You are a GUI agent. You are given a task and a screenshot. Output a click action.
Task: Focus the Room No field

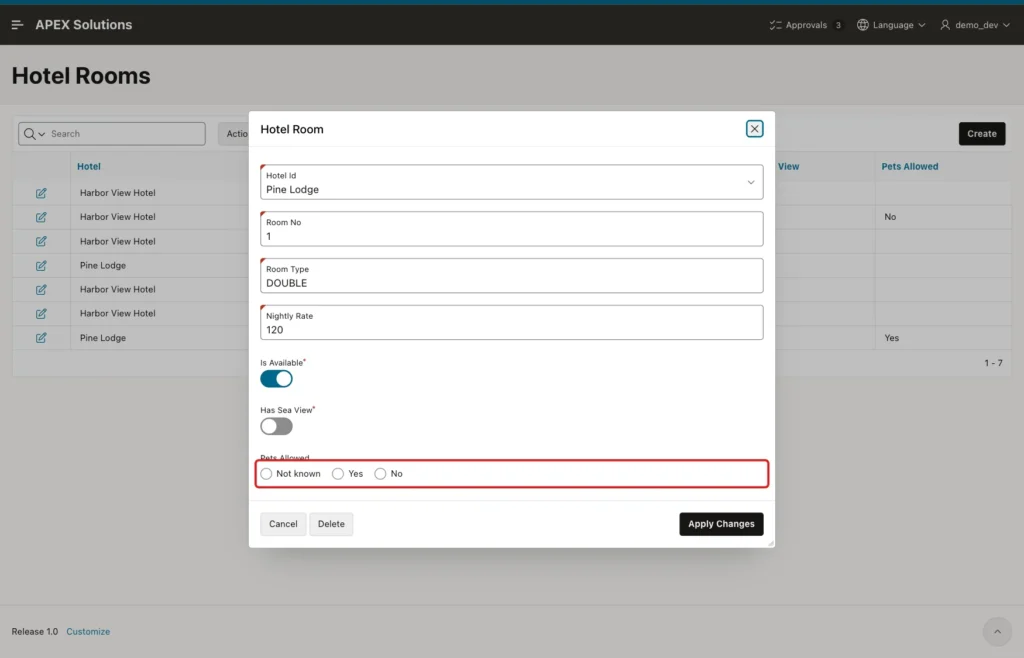click(x=511, y=229)
